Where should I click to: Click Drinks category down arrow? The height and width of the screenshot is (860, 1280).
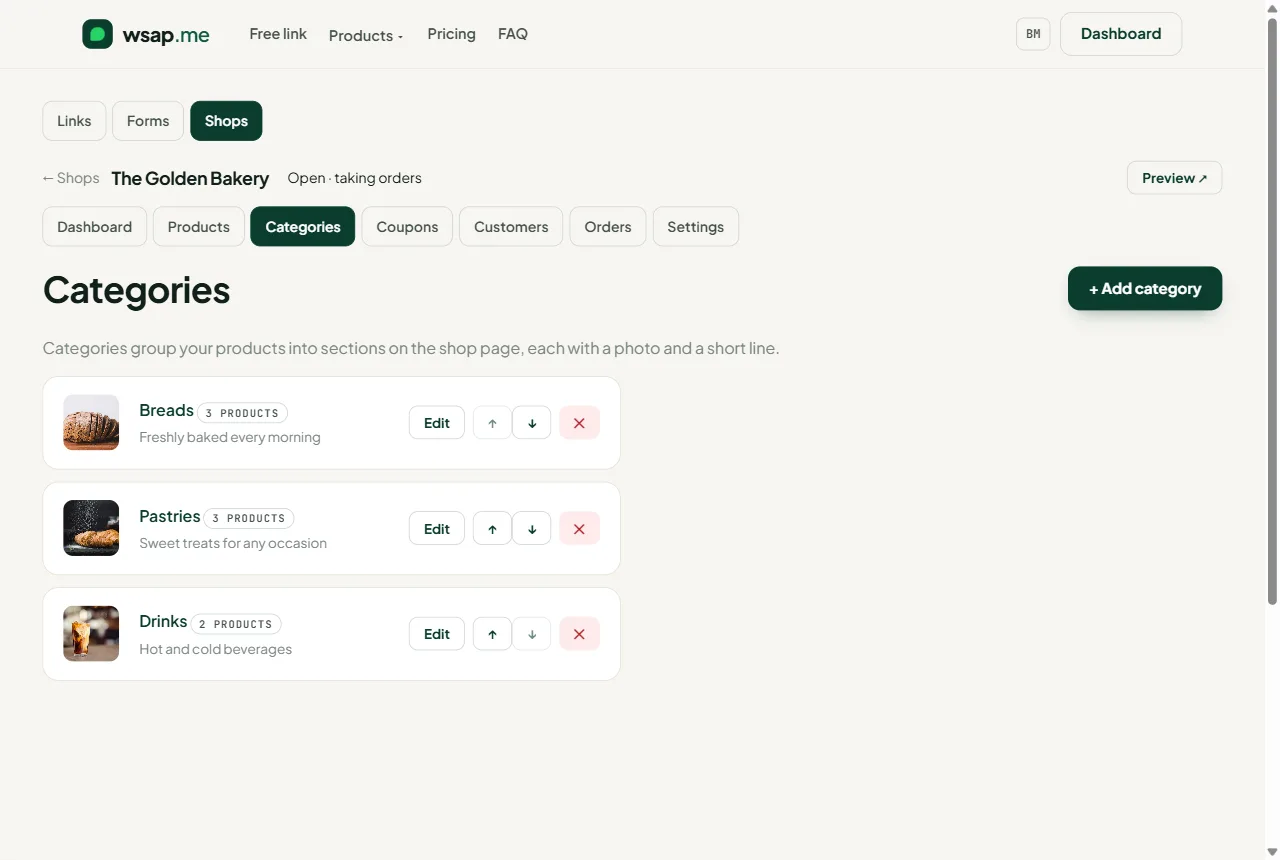[532, 634]
